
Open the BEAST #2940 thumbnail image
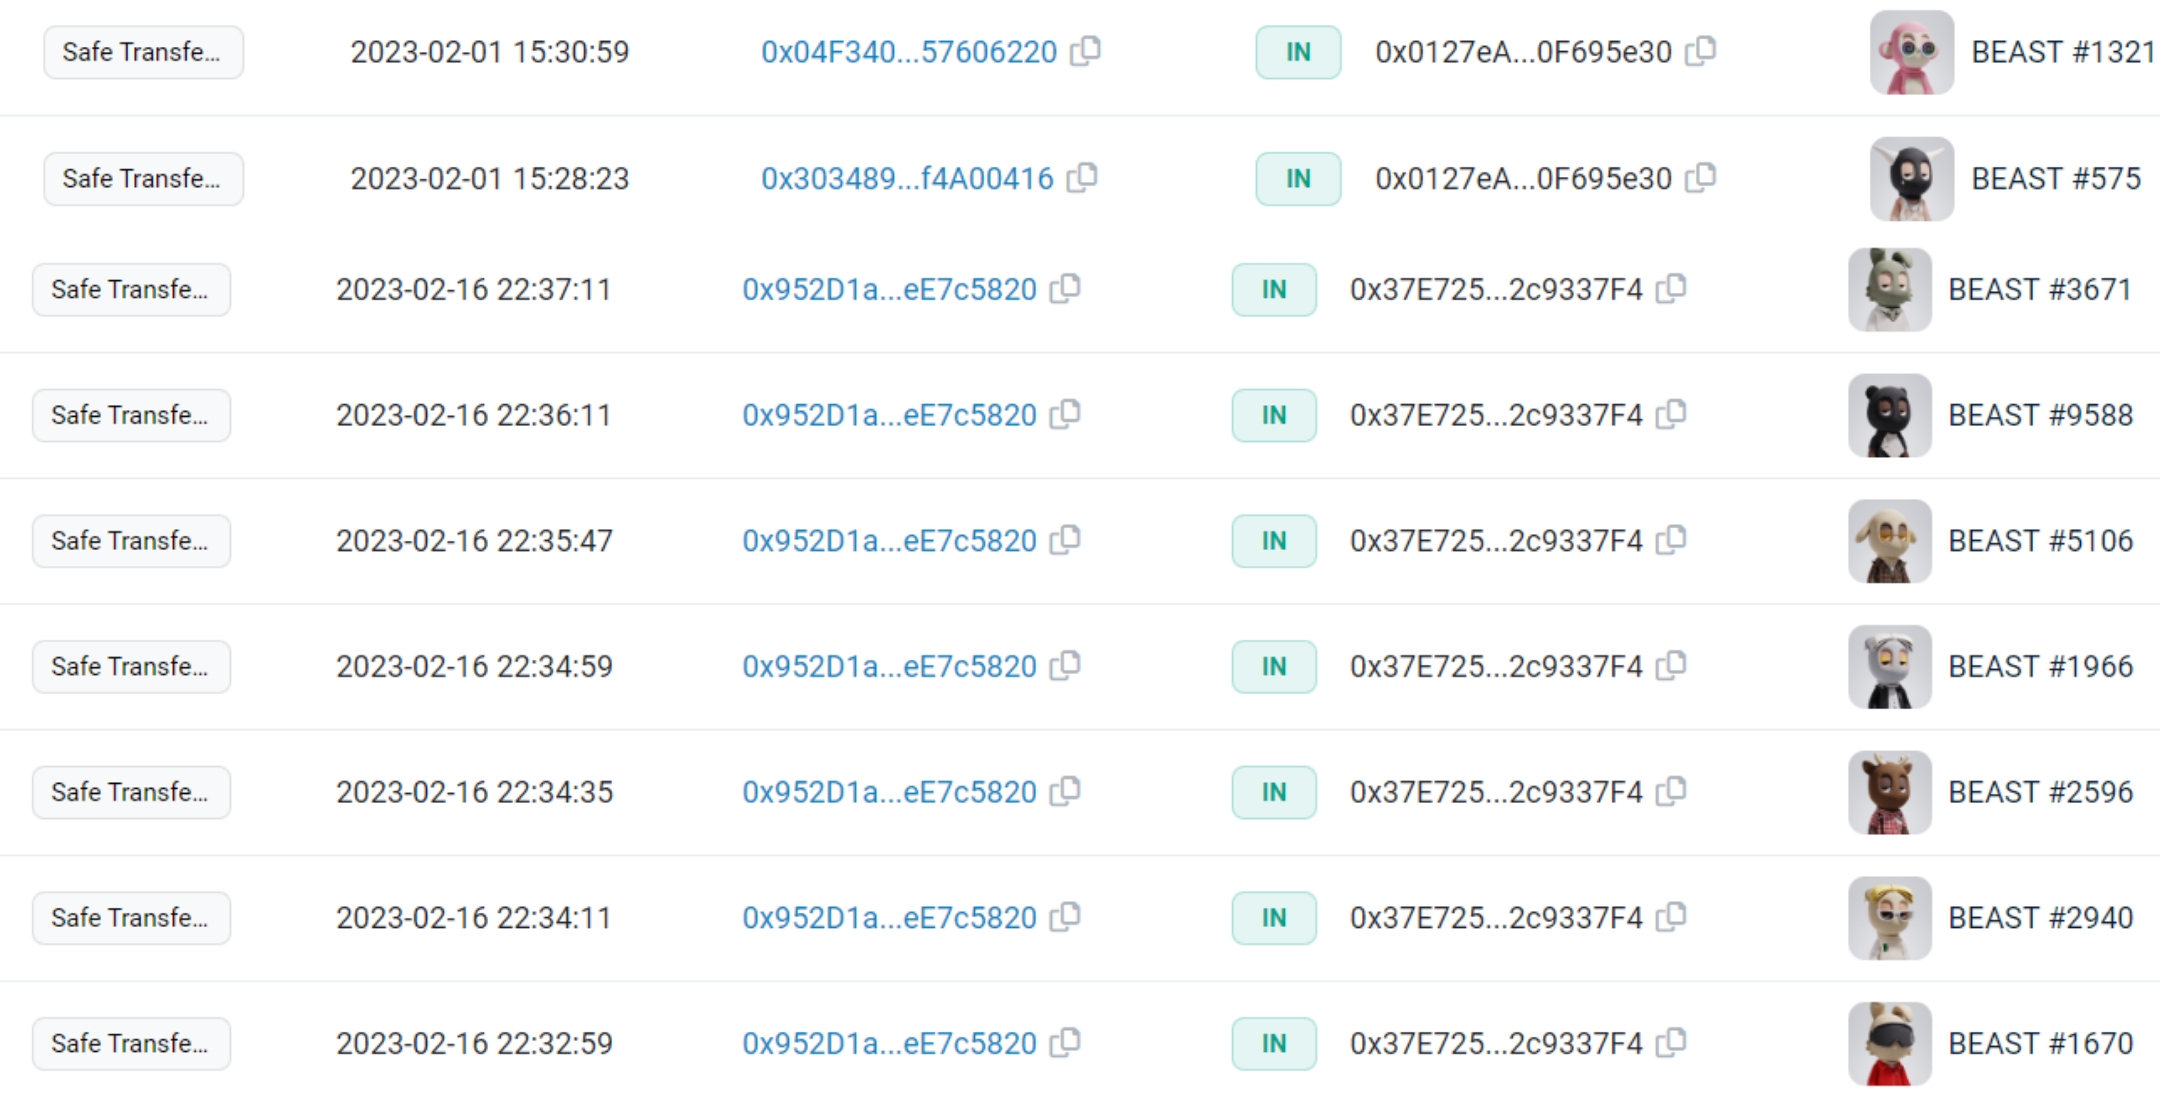point(1889,918)
